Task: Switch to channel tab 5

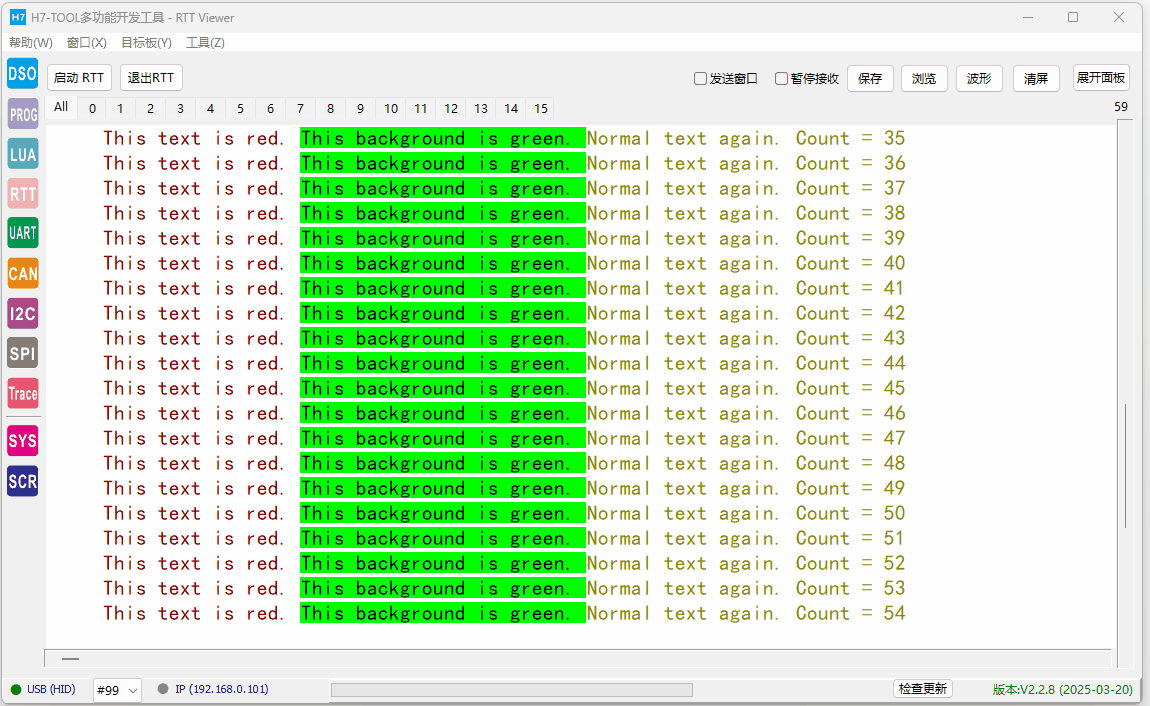Action: (241, 109)
